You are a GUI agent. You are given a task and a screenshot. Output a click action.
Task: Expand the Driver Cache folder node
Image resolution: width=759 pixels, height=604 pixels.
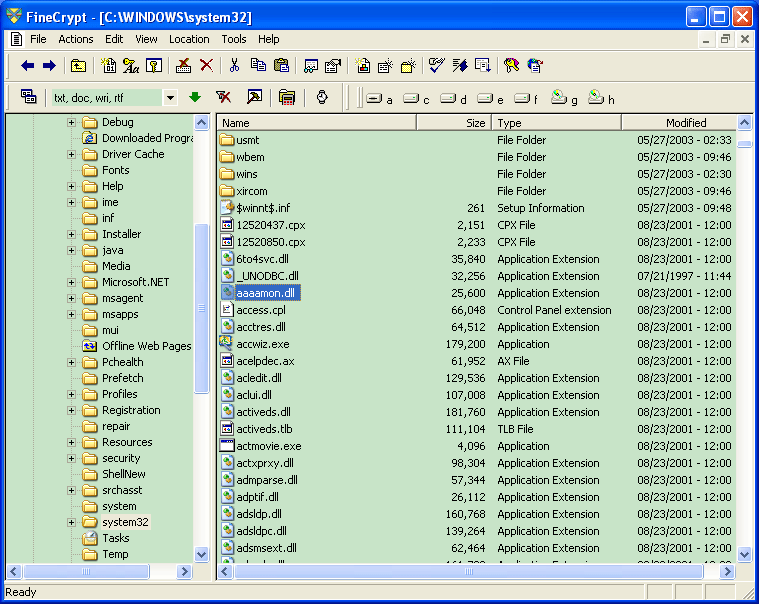click(71, 154)
